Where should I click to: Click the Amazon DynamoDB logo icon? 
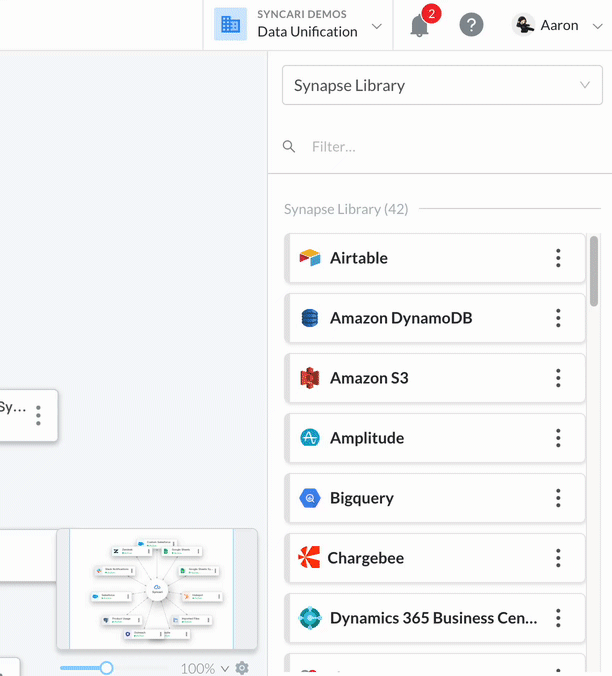point(309,318)
